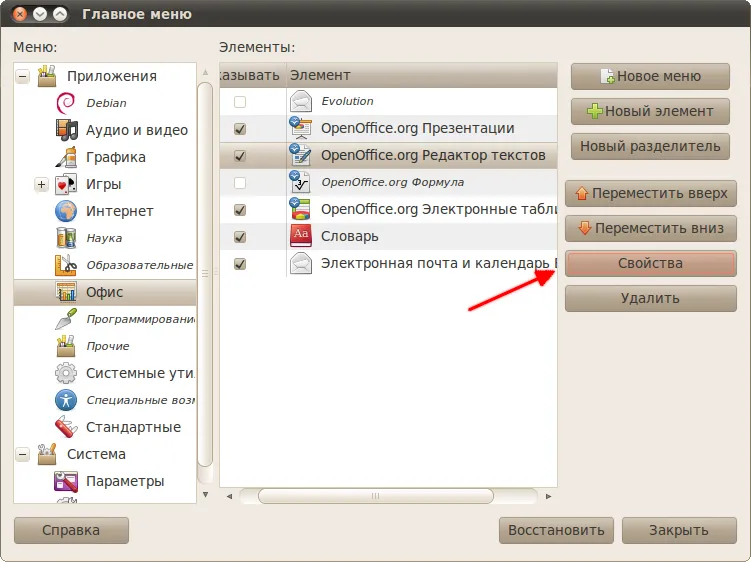Click the accessibility figure icon

[66, 400]
